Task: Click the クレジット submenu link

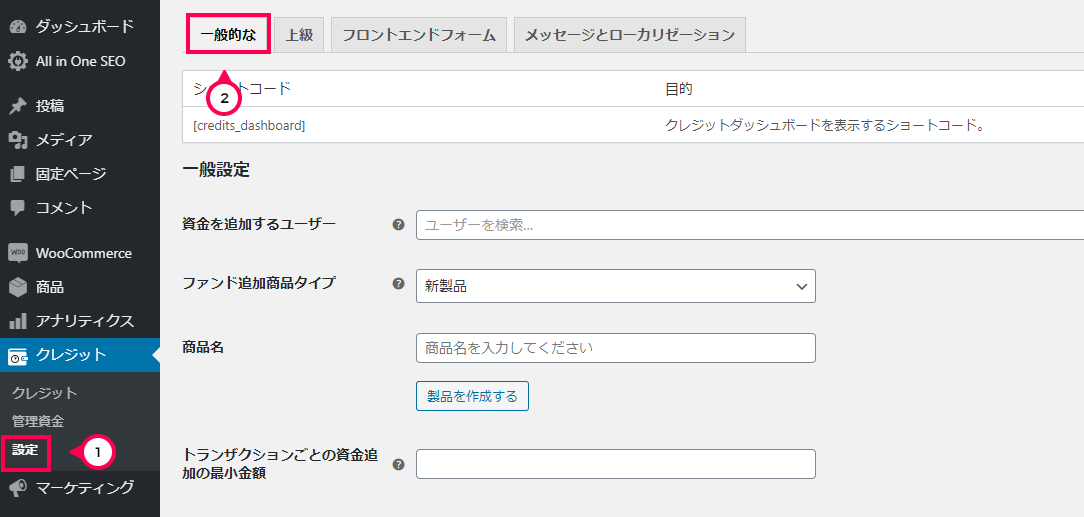Action: coord(44,393)
